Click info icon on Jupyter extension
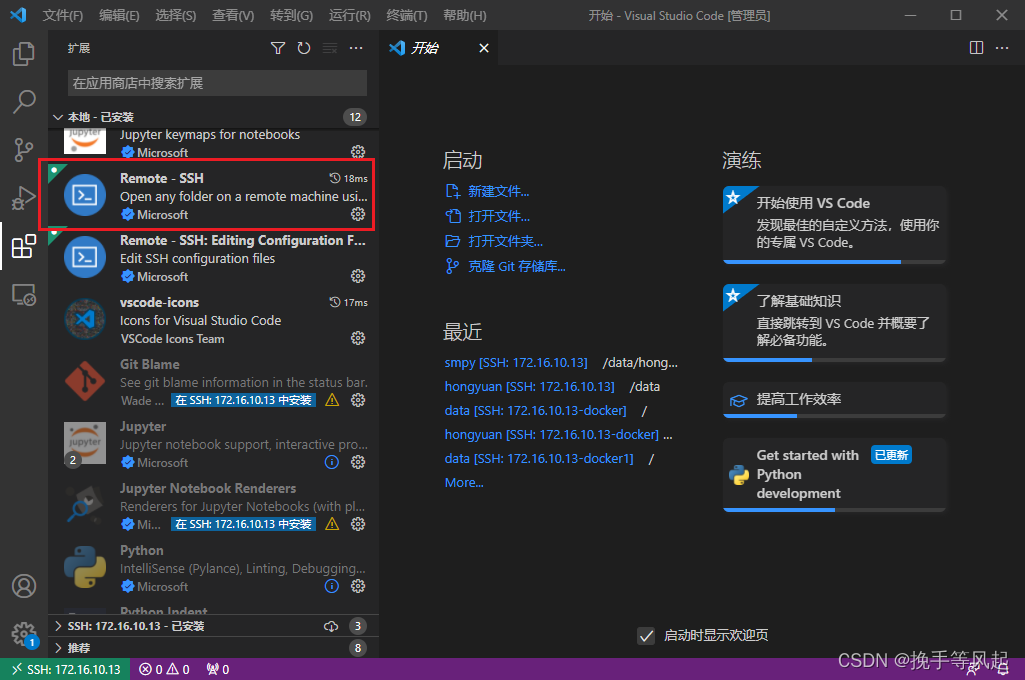 tap(332, 462)
